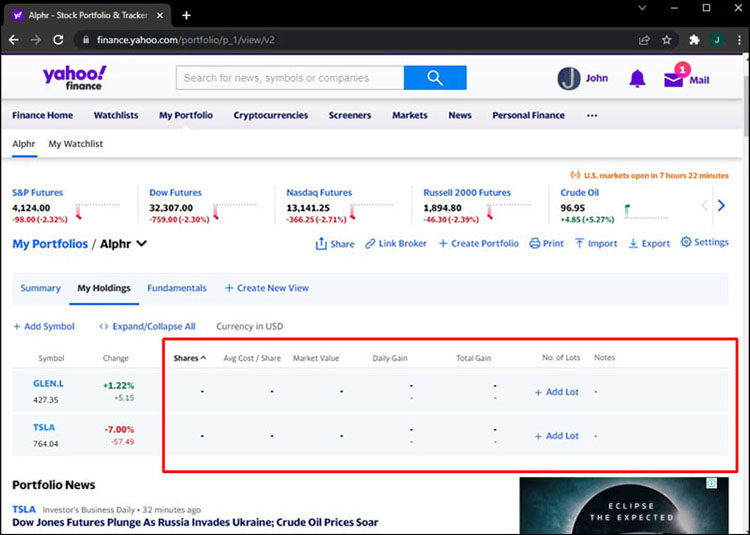Viewport: 750px width, 535px height.
Task: Open Personal Finance
Action: tap(529, 115)
